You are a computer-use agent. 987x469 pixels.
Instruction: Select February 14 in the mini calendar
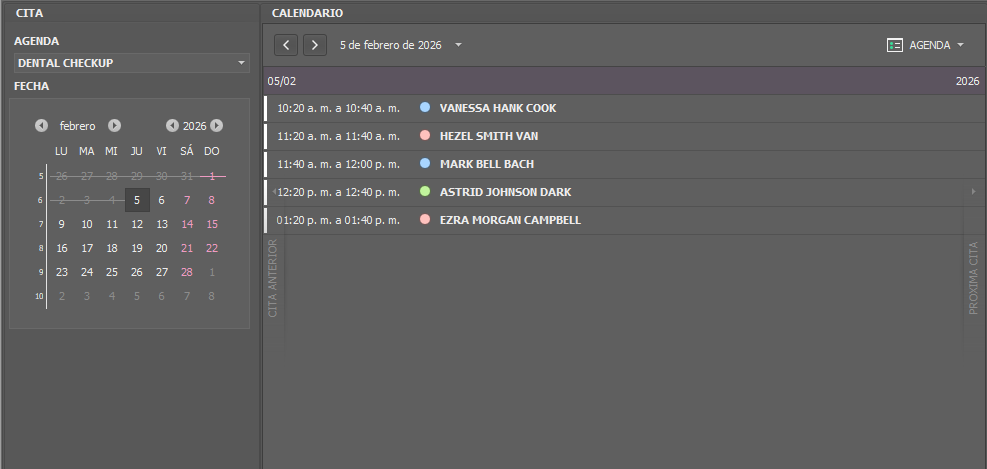click(187, 224)
